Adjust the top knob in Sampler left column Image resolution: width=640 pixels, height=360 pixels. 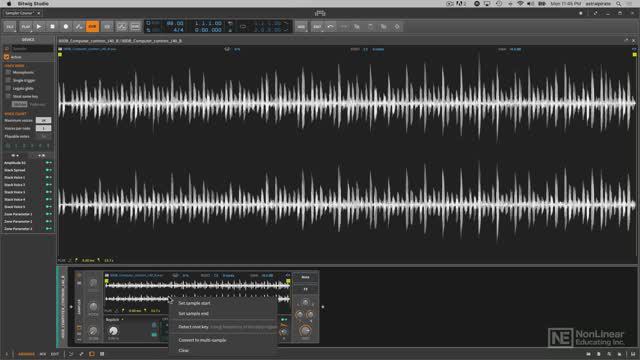coord(93,283)
